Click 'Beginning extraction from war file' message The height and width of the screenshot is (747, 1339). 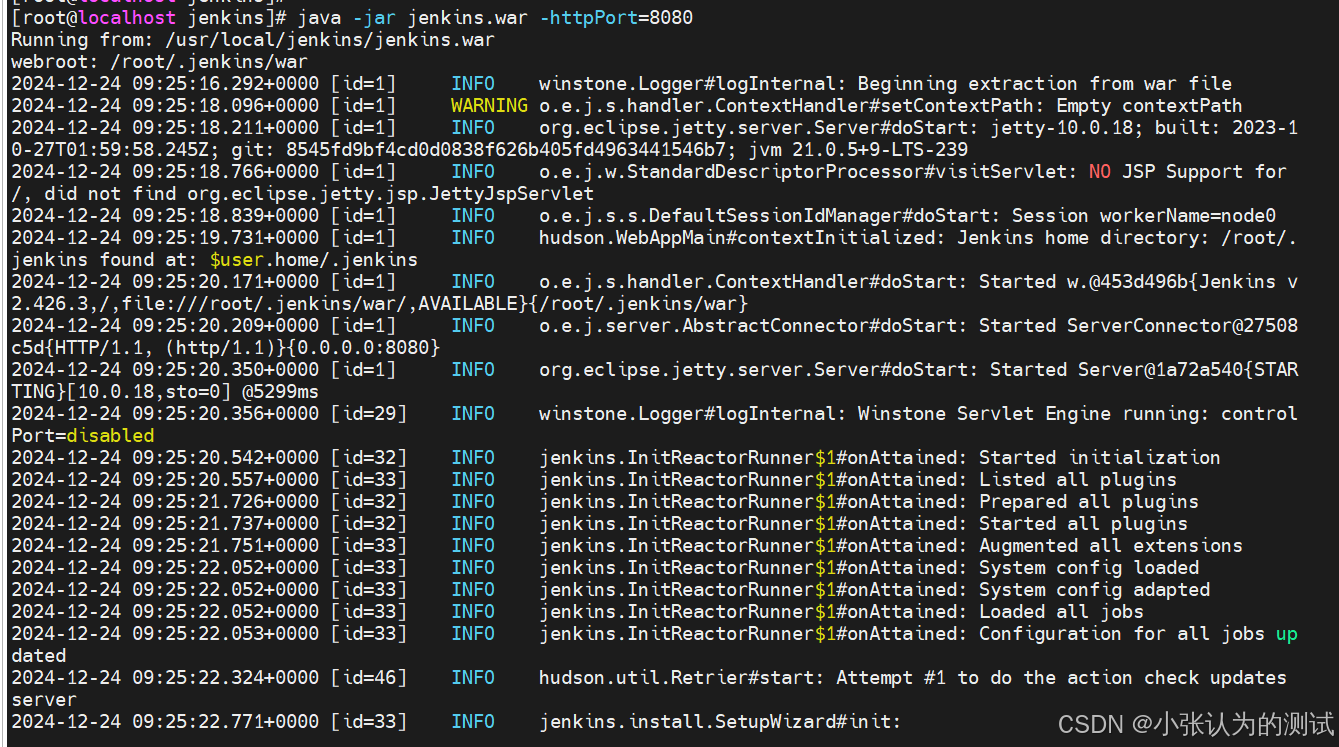coord(1044,84)
